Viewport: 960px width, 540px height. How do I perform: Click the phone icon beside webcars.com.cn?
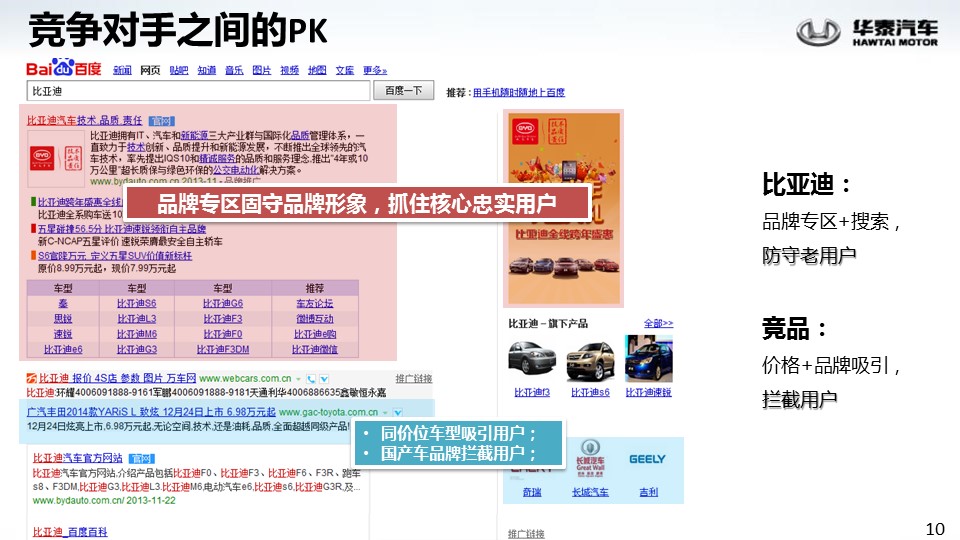pos(311,379)
